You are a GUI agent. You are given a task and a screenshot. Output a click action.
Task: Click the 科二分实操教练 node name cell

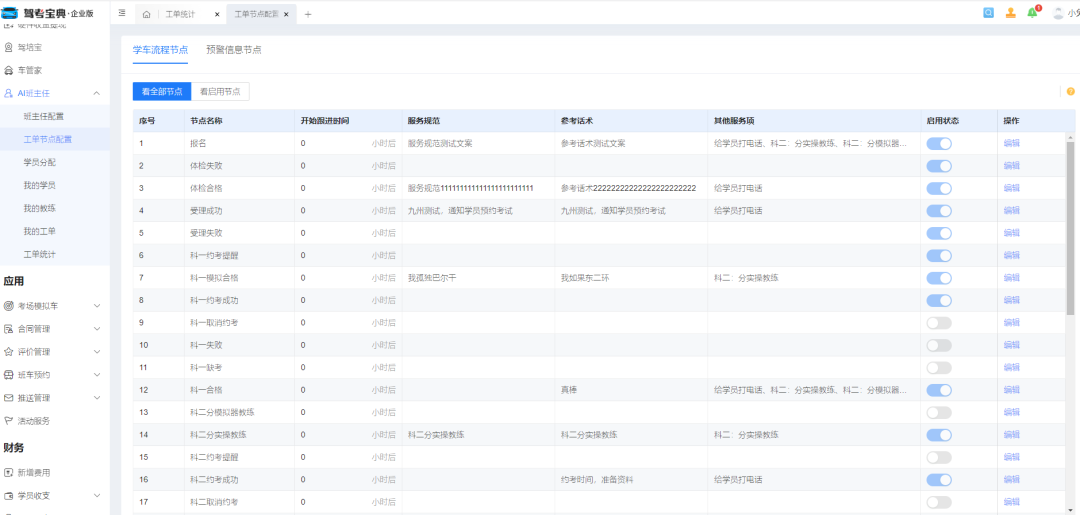tap(218, 434)
